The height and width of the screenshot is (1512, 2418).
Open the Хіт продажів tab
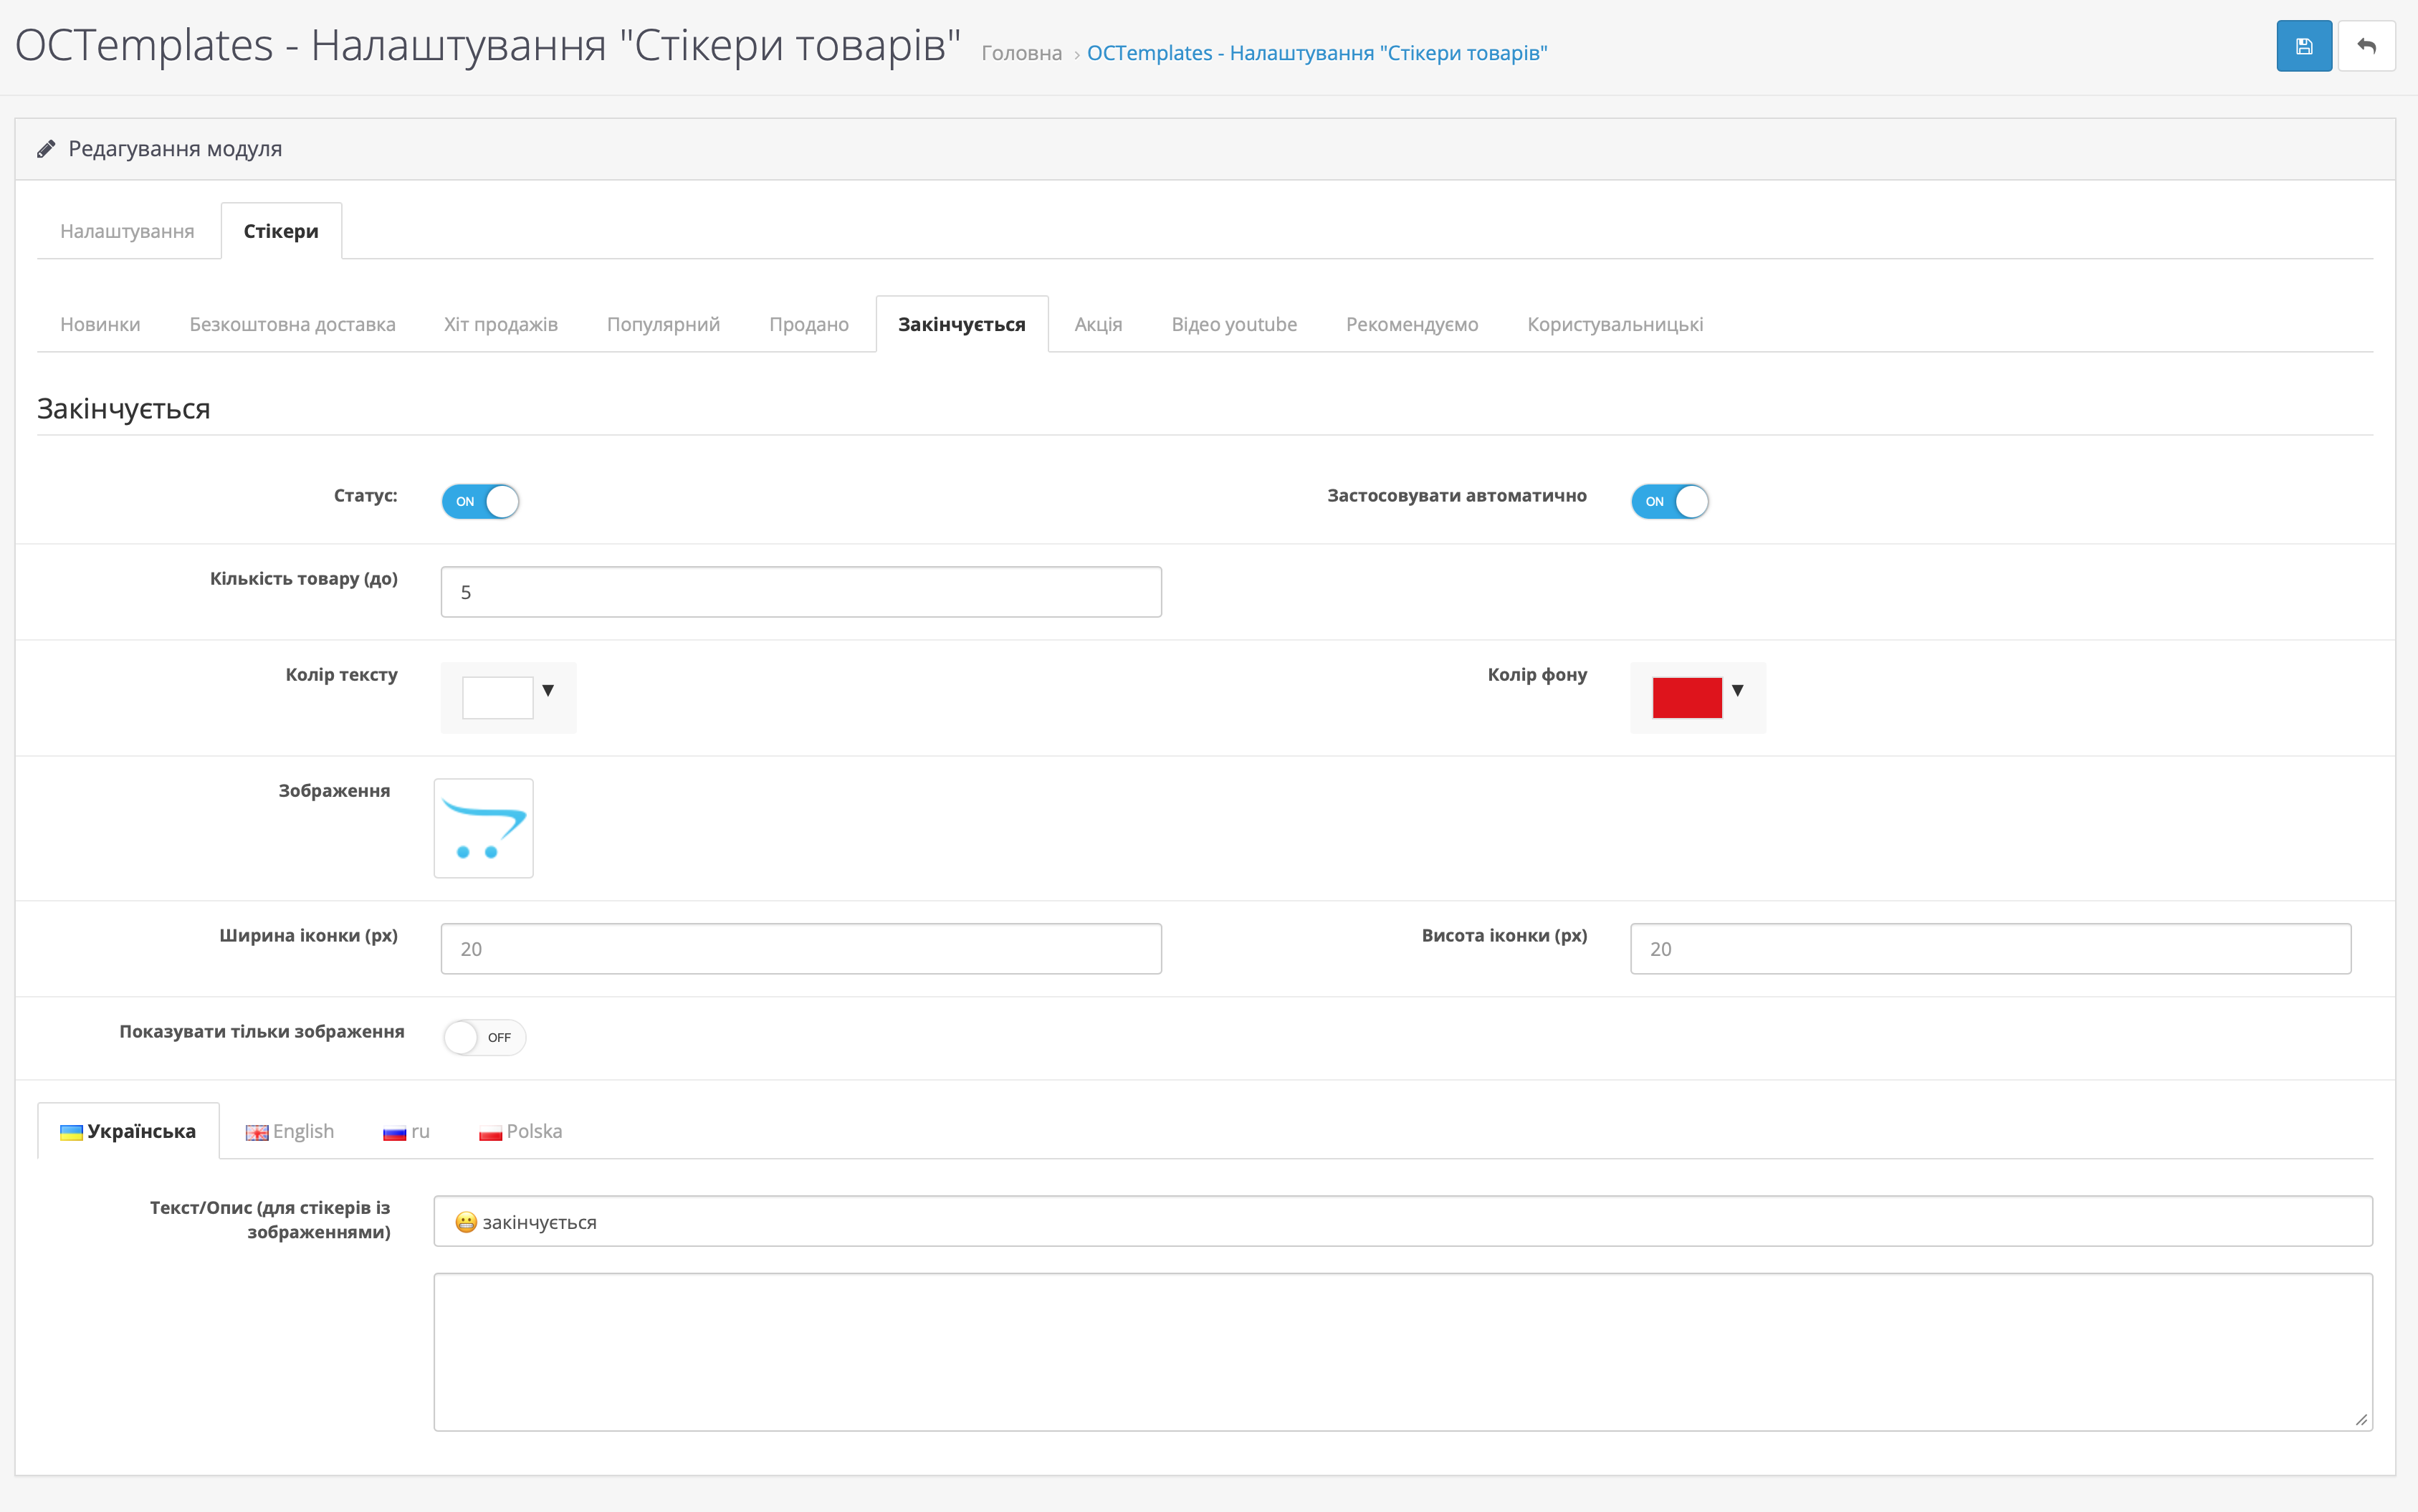tap(500, 324)
